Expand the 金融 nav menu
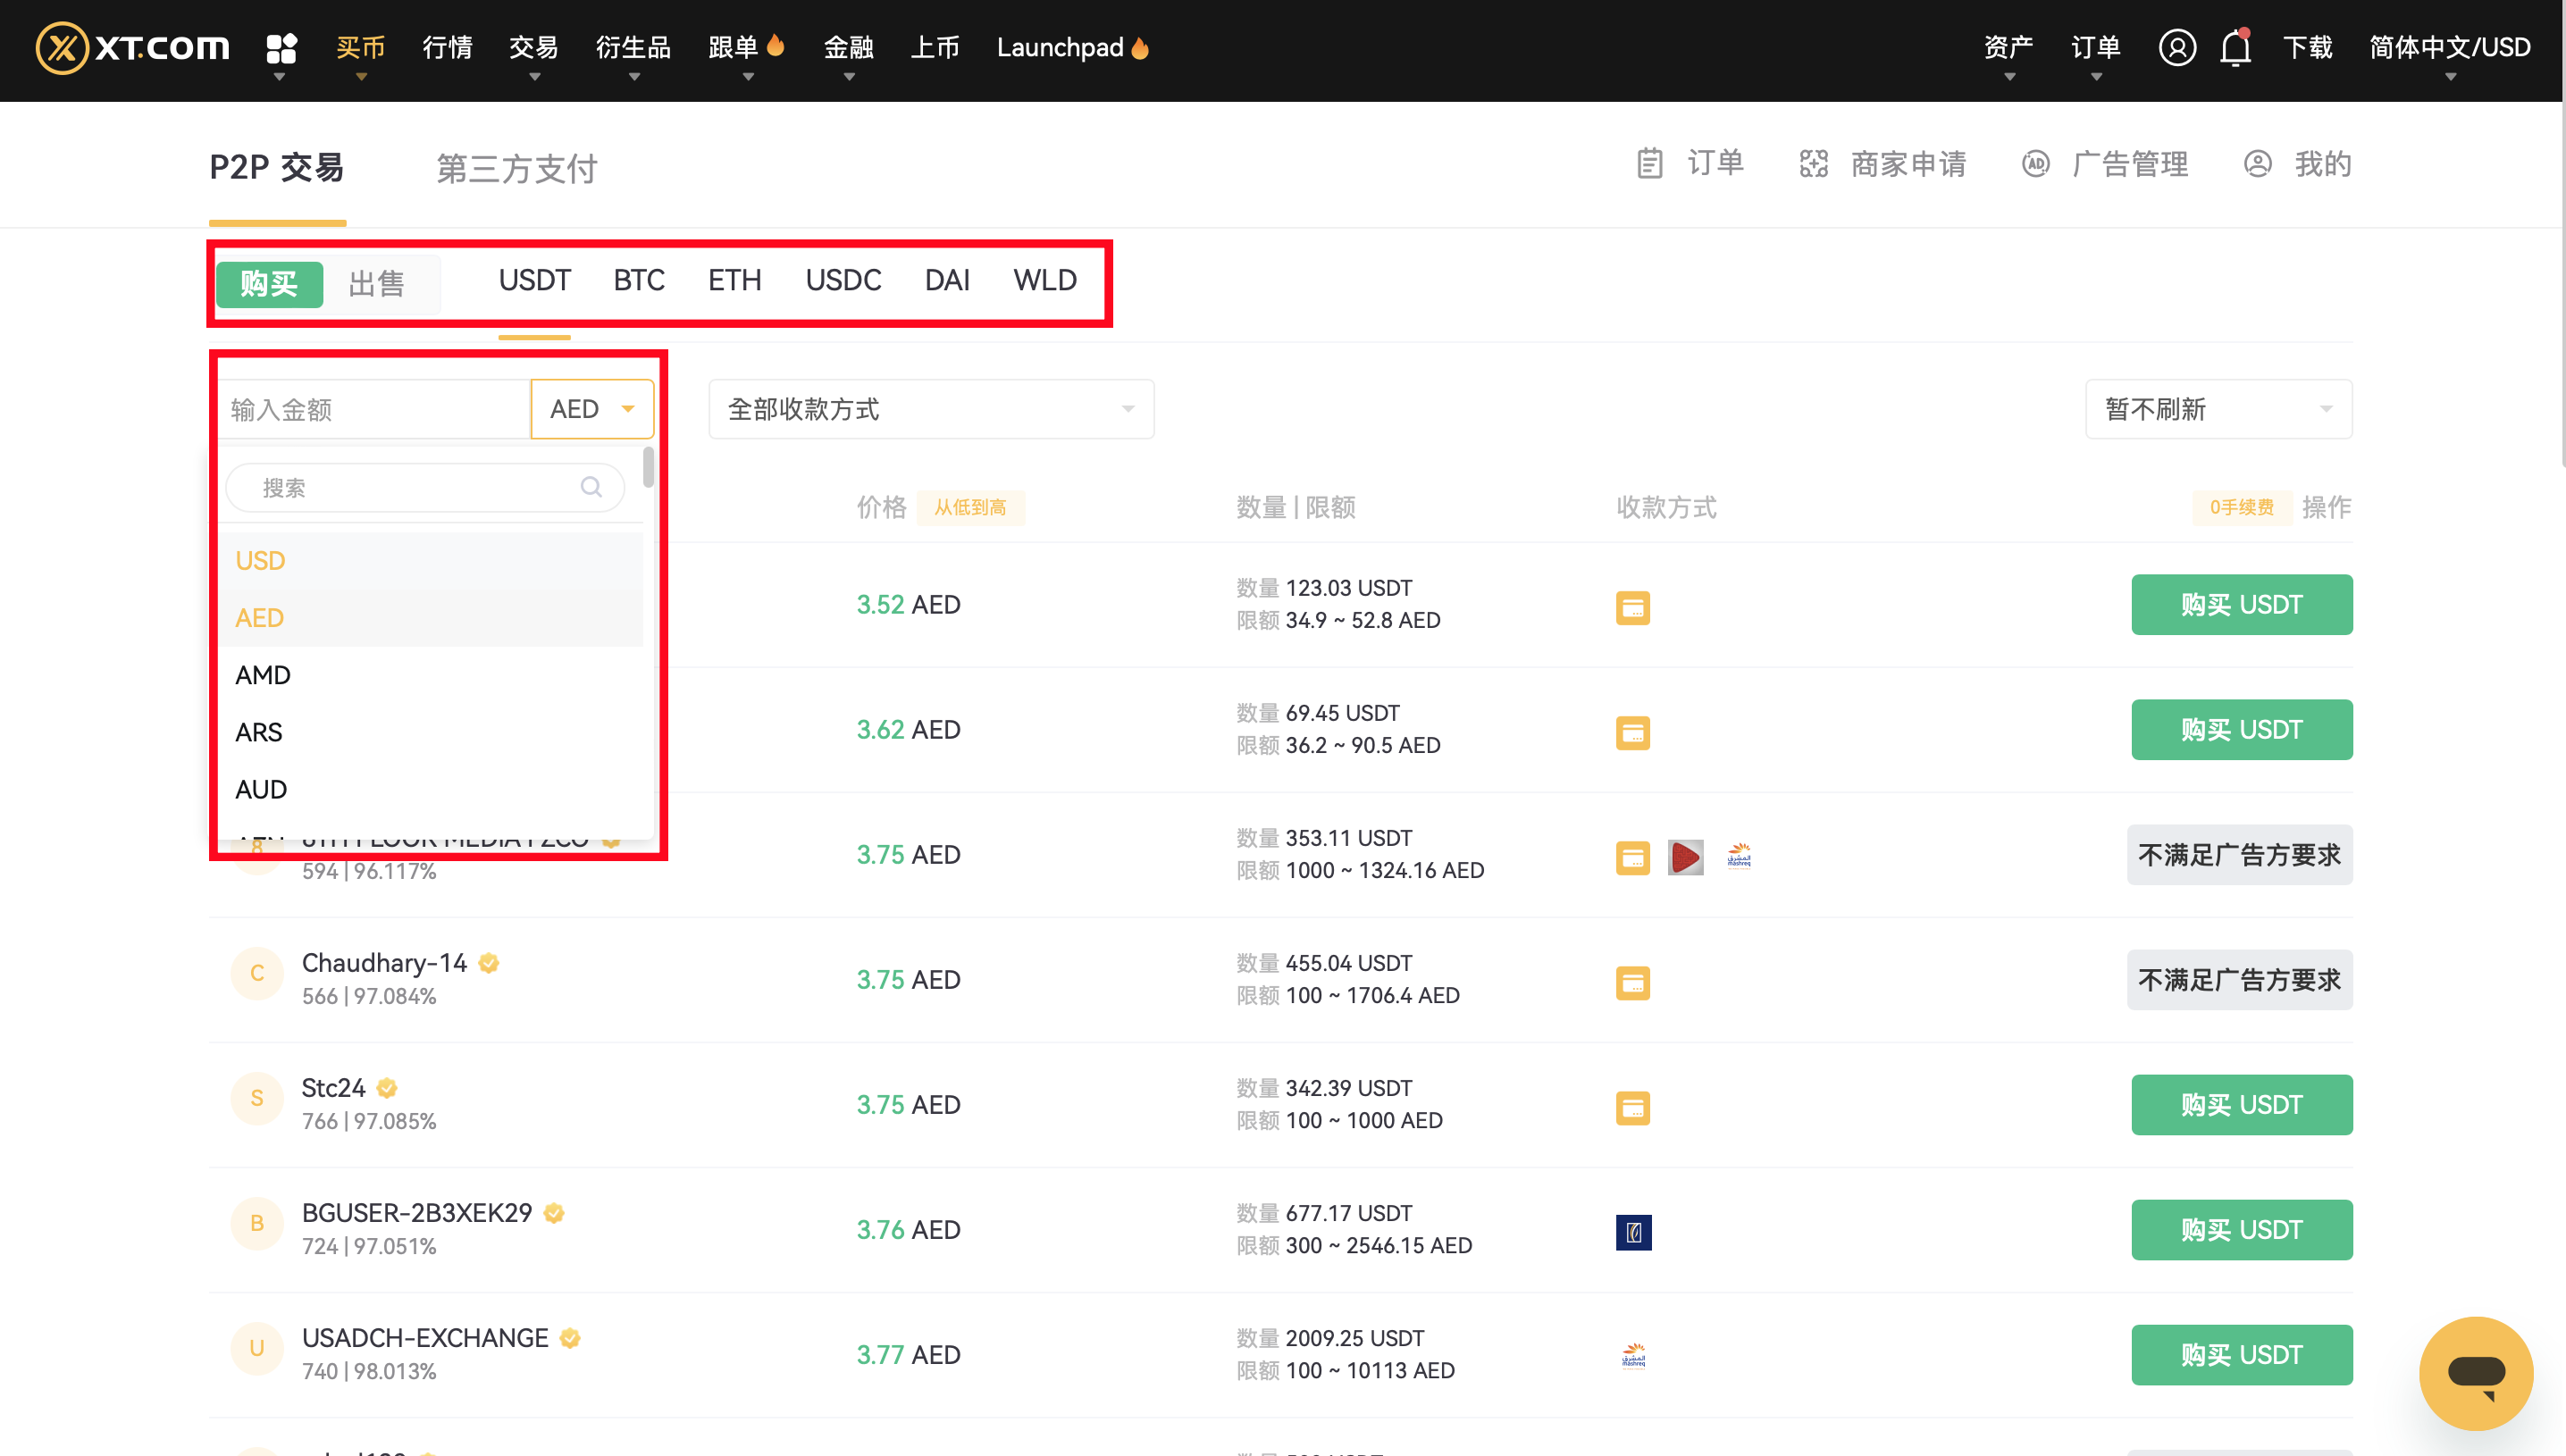The height and width of the screenshot is (1456, 2566). pos(849,48)
